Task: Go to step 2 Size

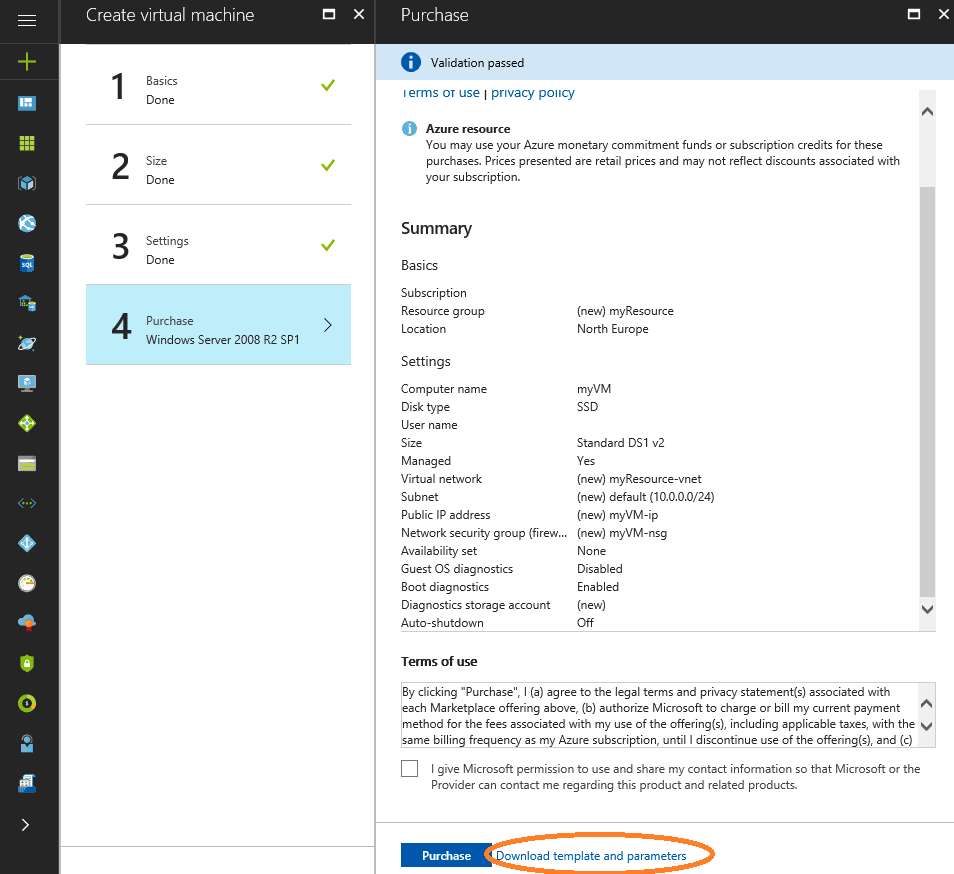Action: 218,165
